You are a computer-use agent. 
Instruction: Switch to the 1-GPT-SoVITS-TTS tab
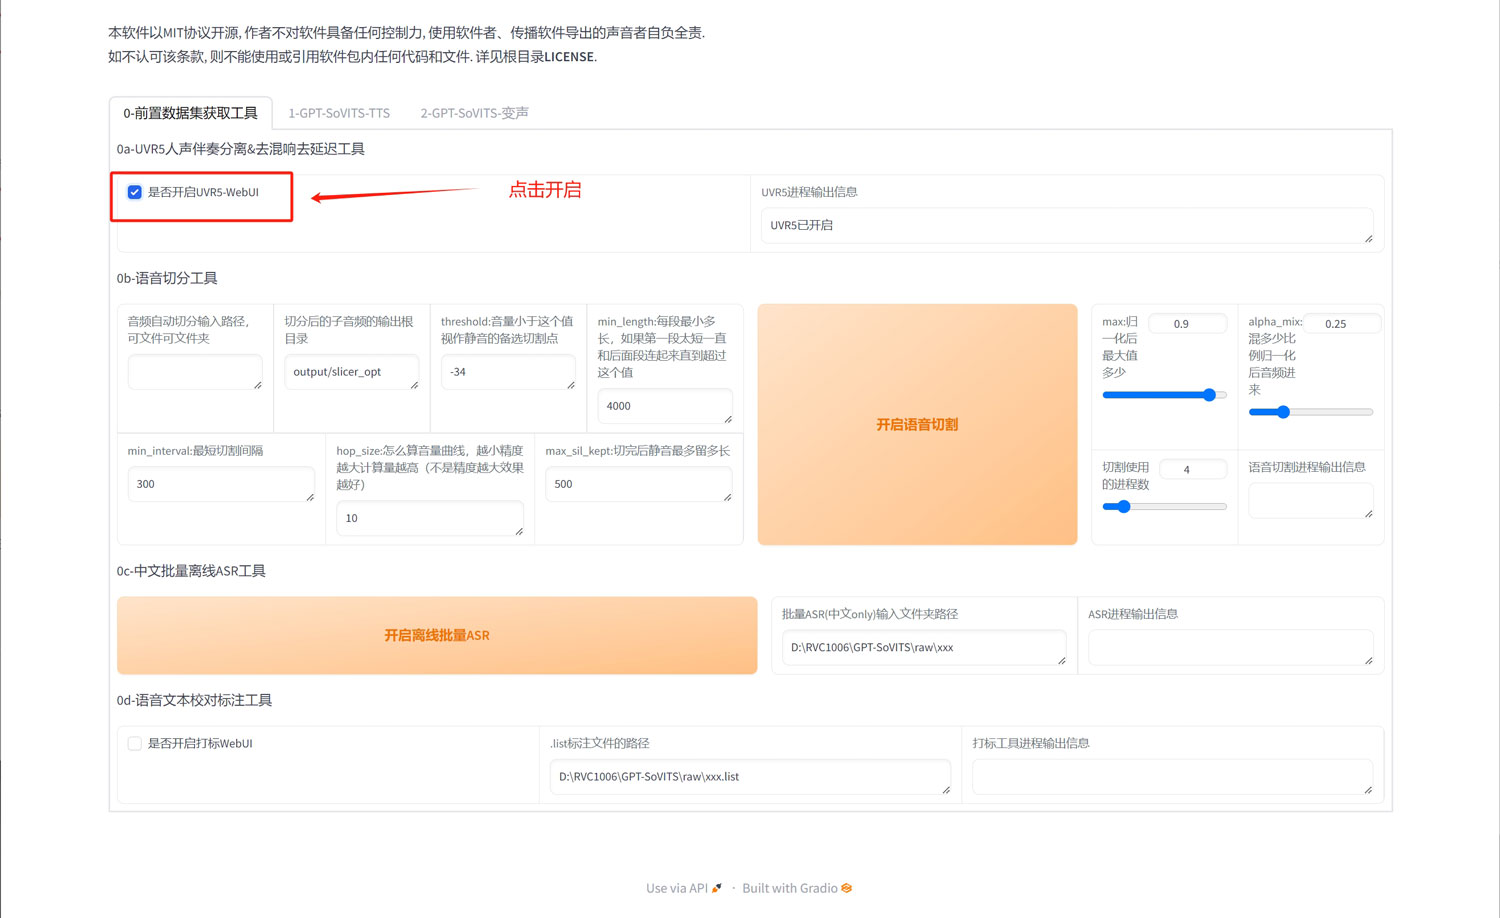point(339,113)
